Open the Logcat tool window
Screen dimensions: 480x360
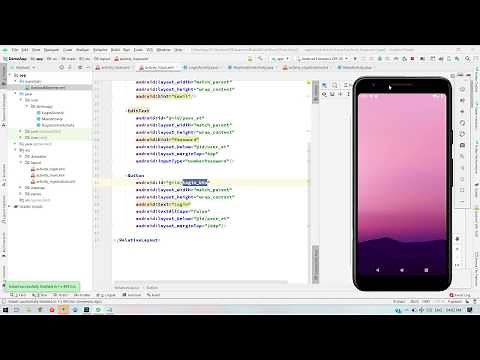pos(106,295)
